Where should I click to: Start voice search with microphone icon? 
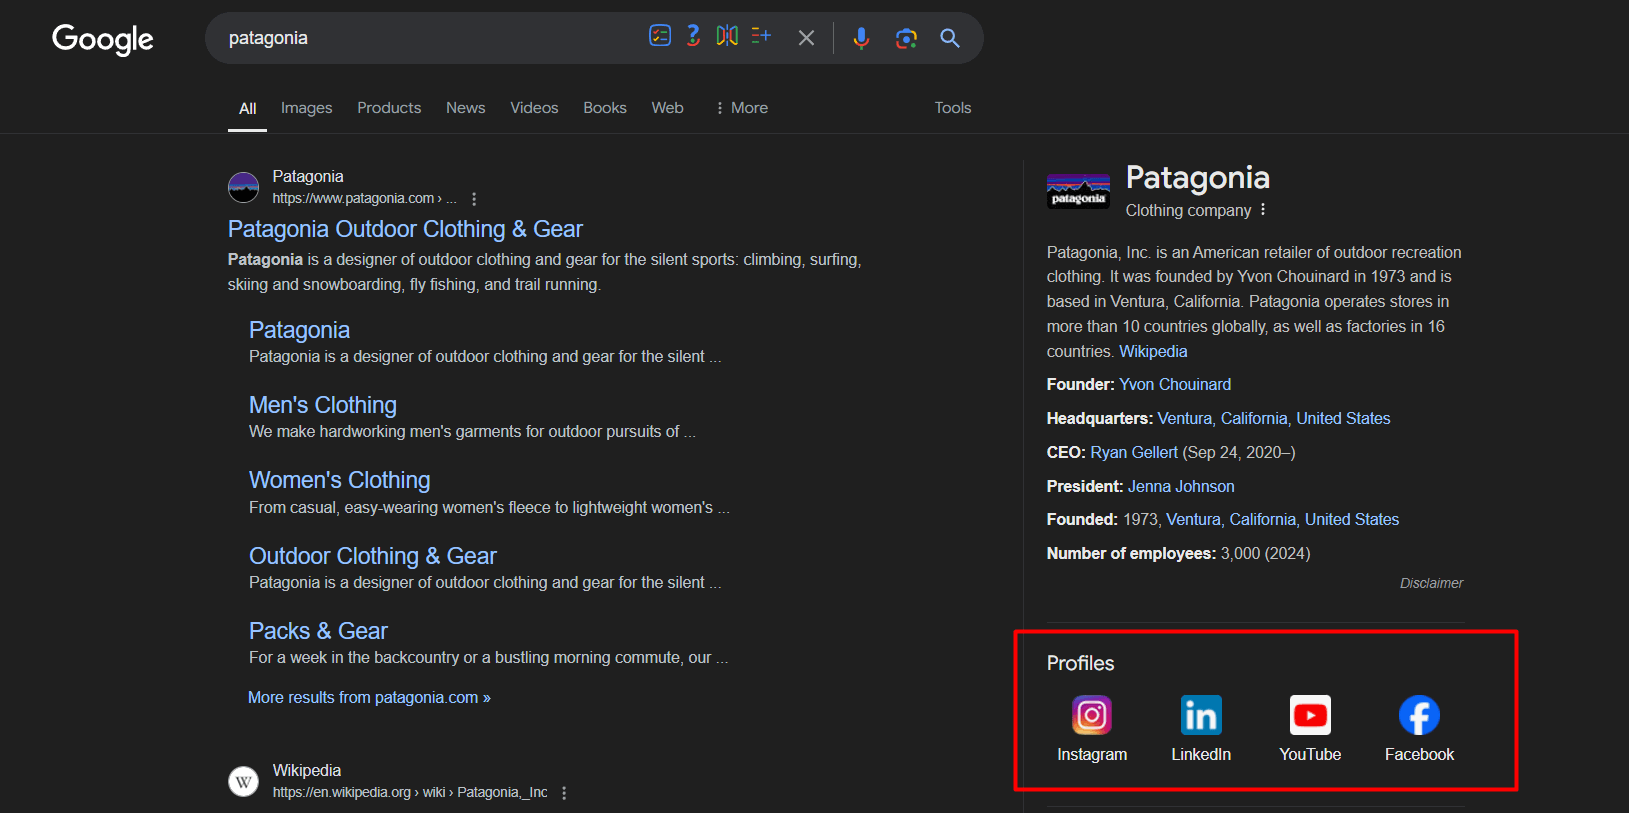click(x=861, y=38)
